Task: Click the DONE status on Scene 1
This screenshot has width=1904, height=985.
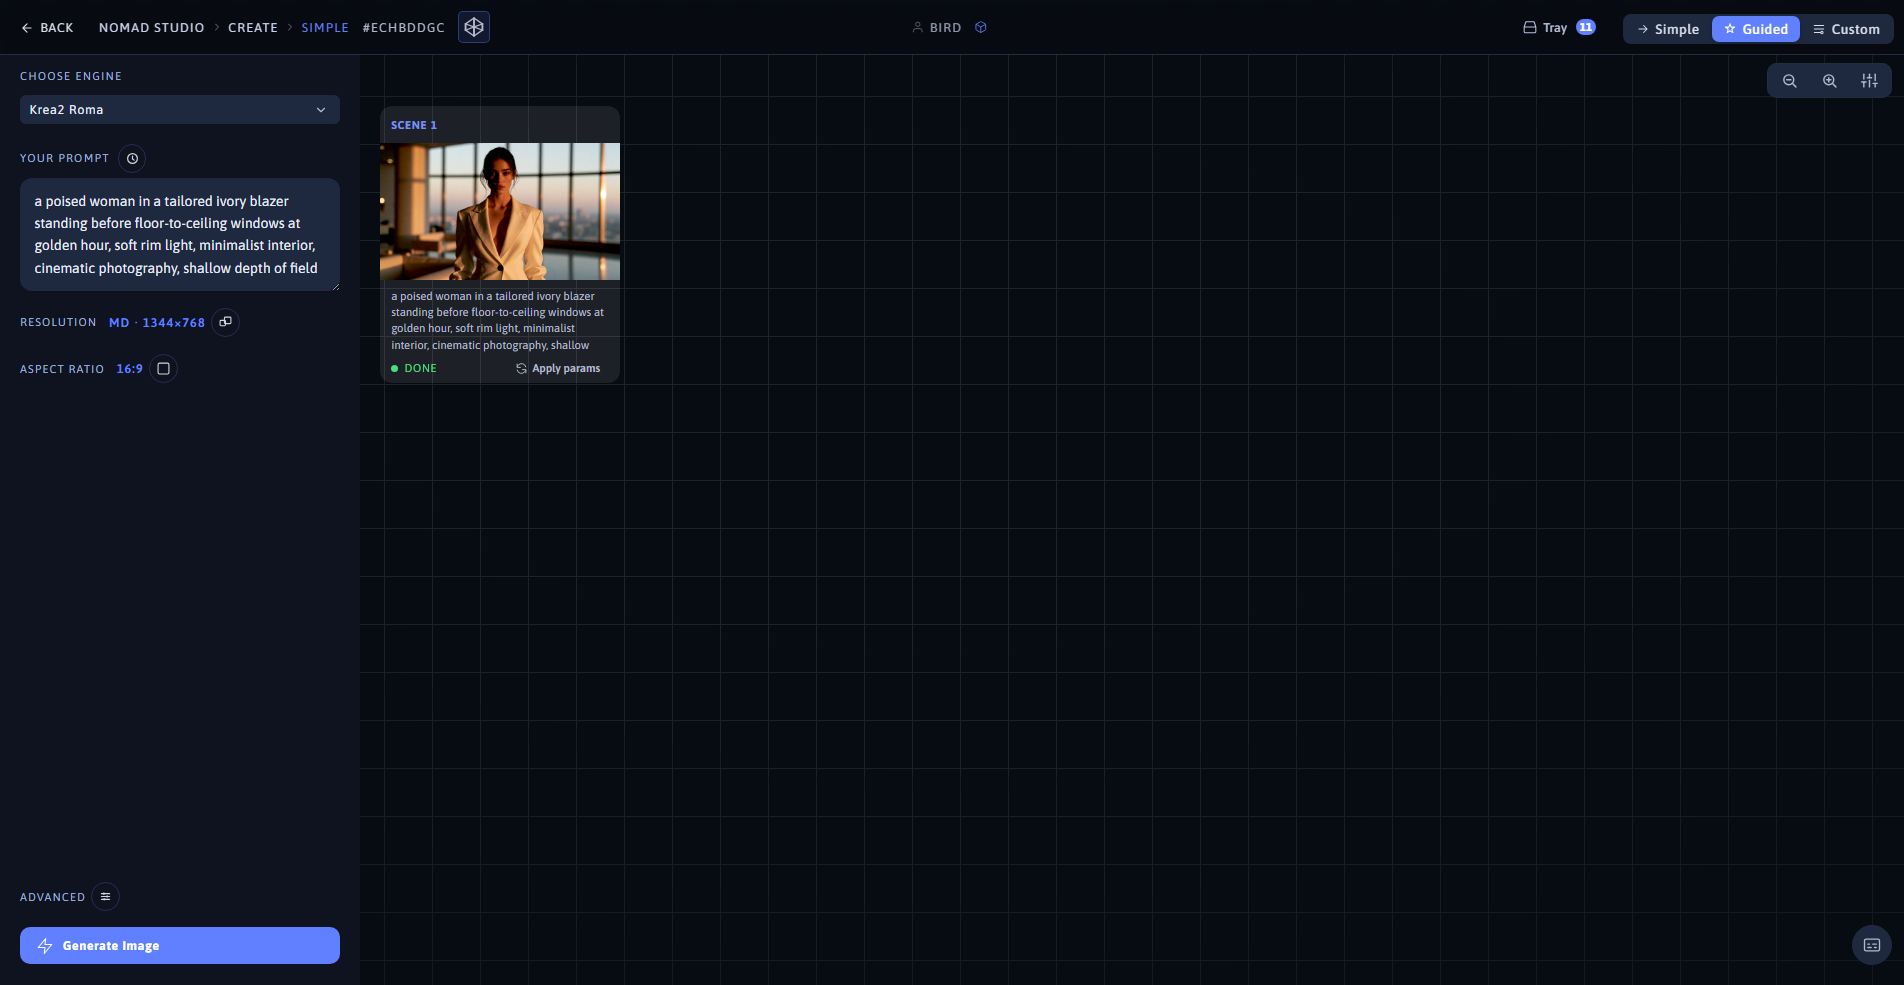Action: [x=414, y=369]
